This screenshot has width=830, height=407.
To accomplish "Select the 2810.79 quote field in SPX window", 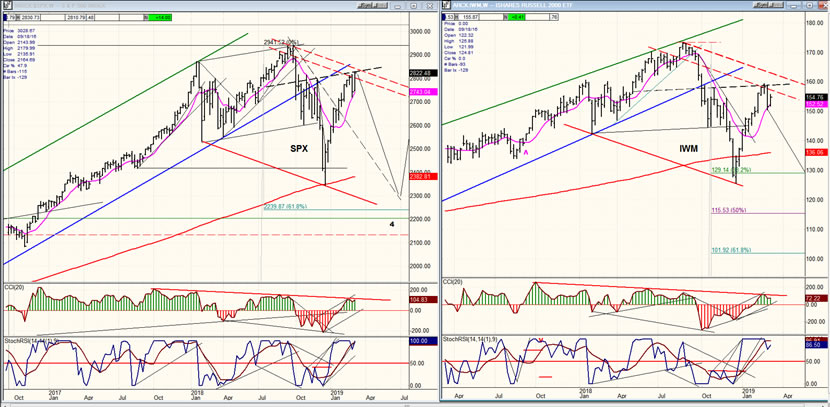I will [x=76, y=17].
